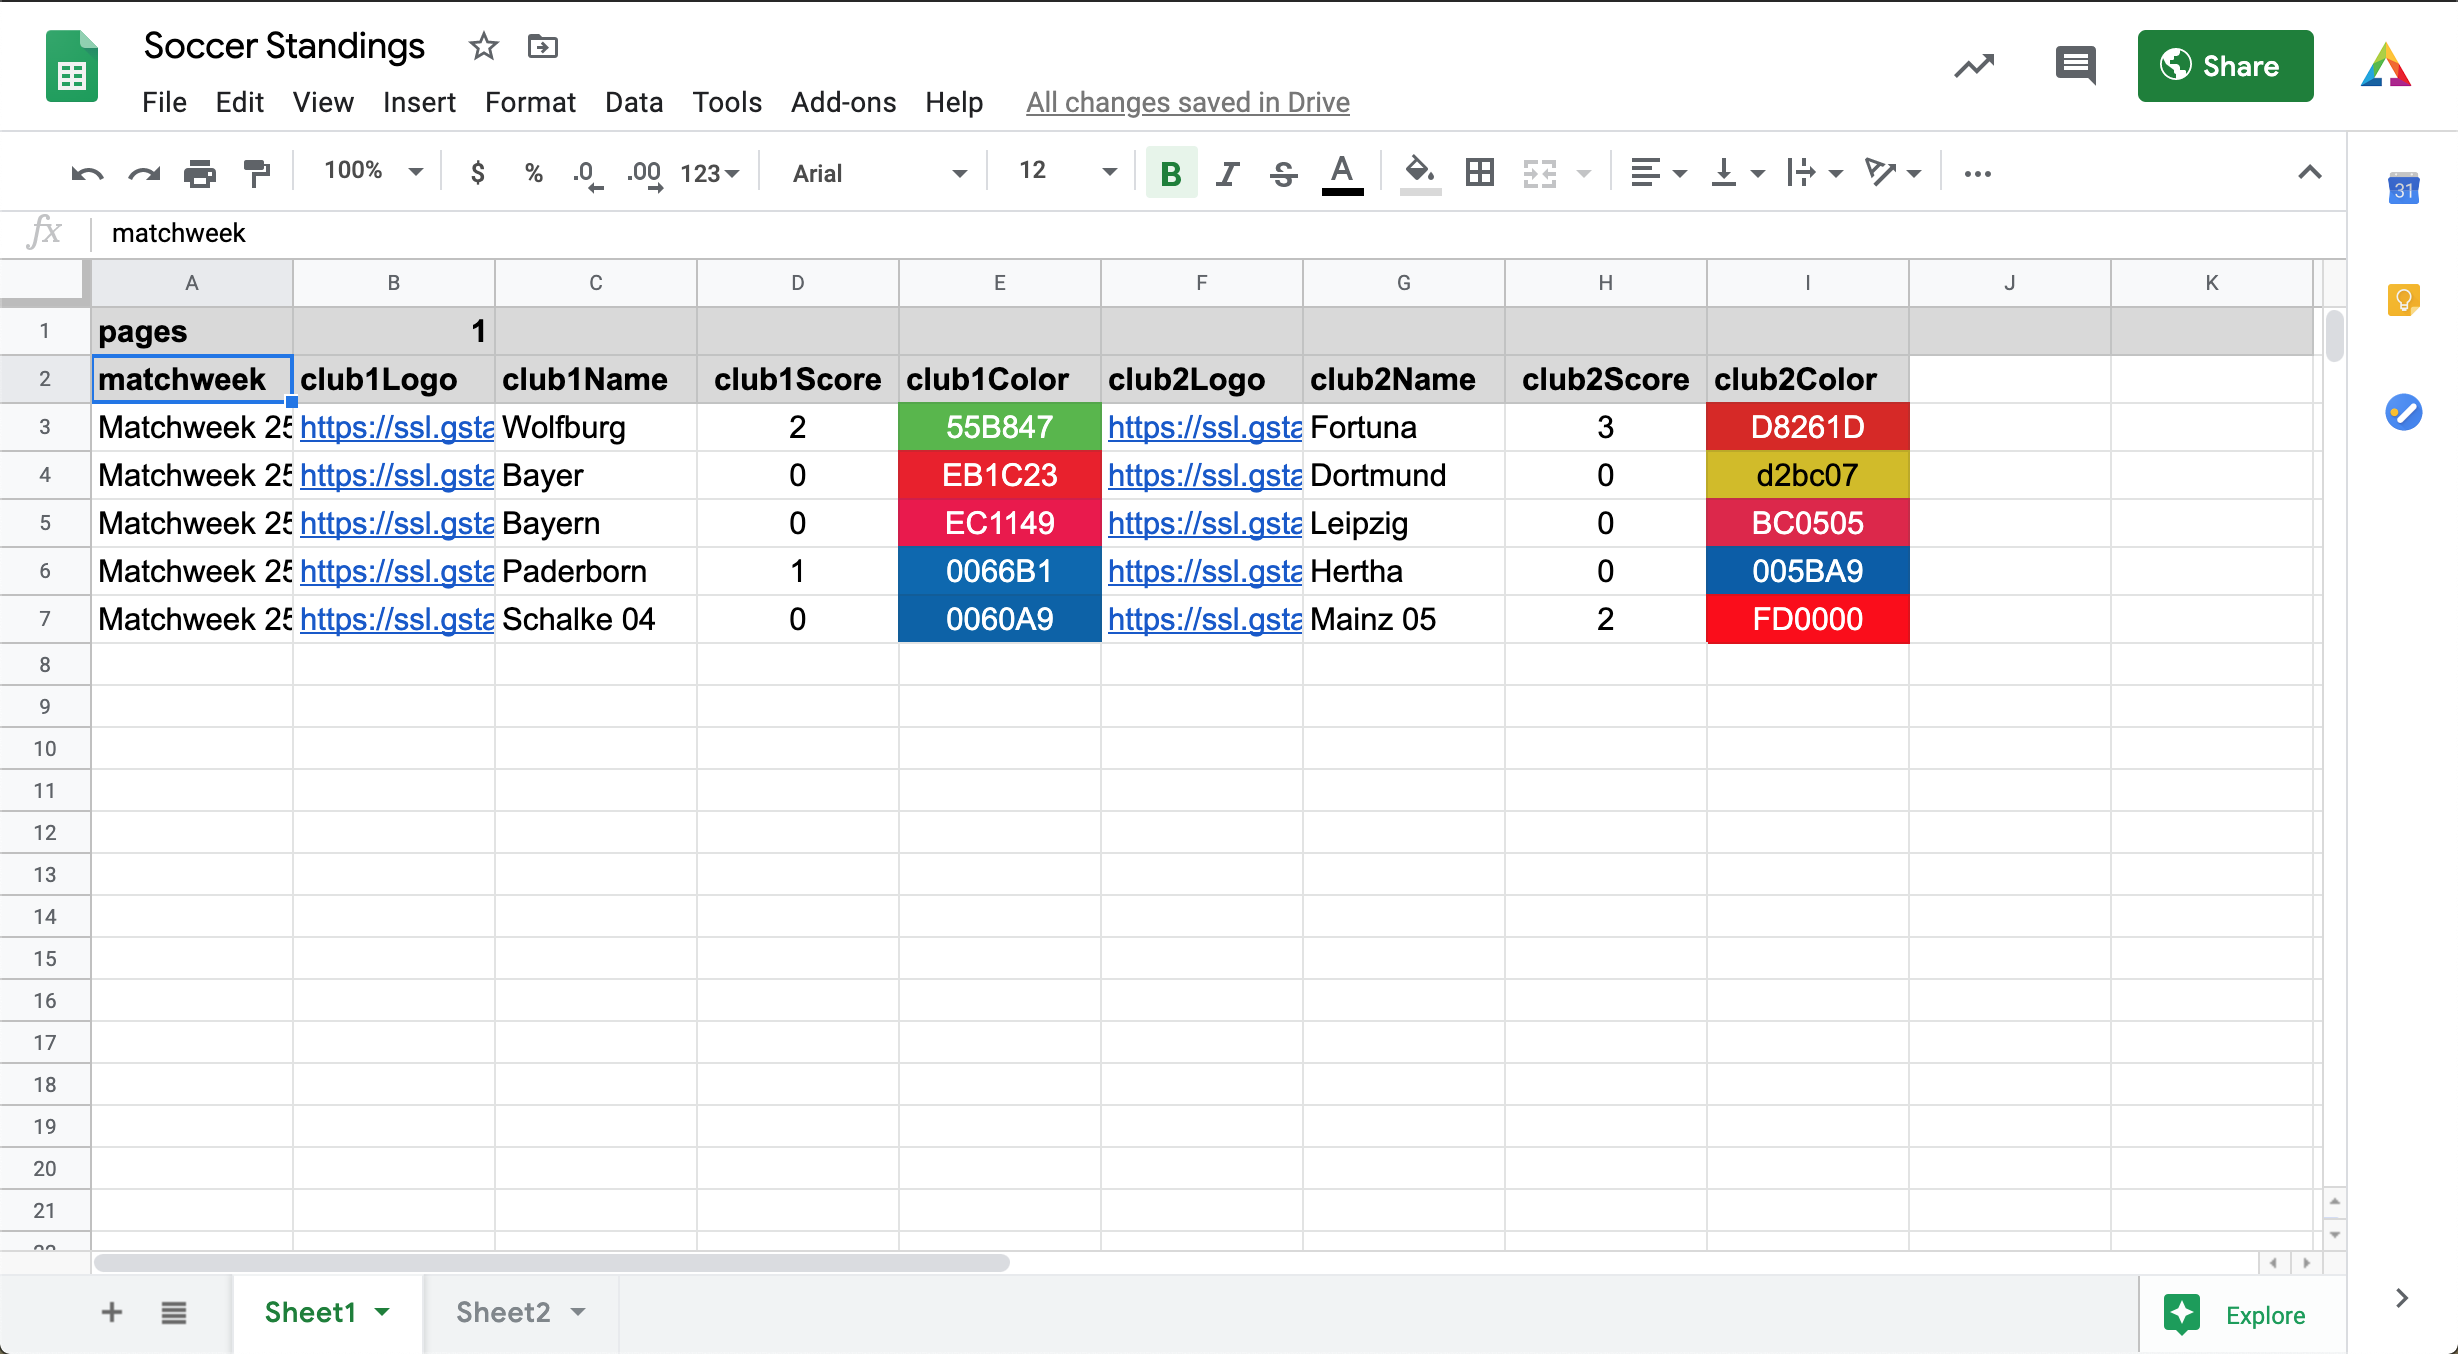The image size is (2458, 1354).
Task: Open the zoom 100% dropdown
Action: pyautogui.click(x=373, y=171)
